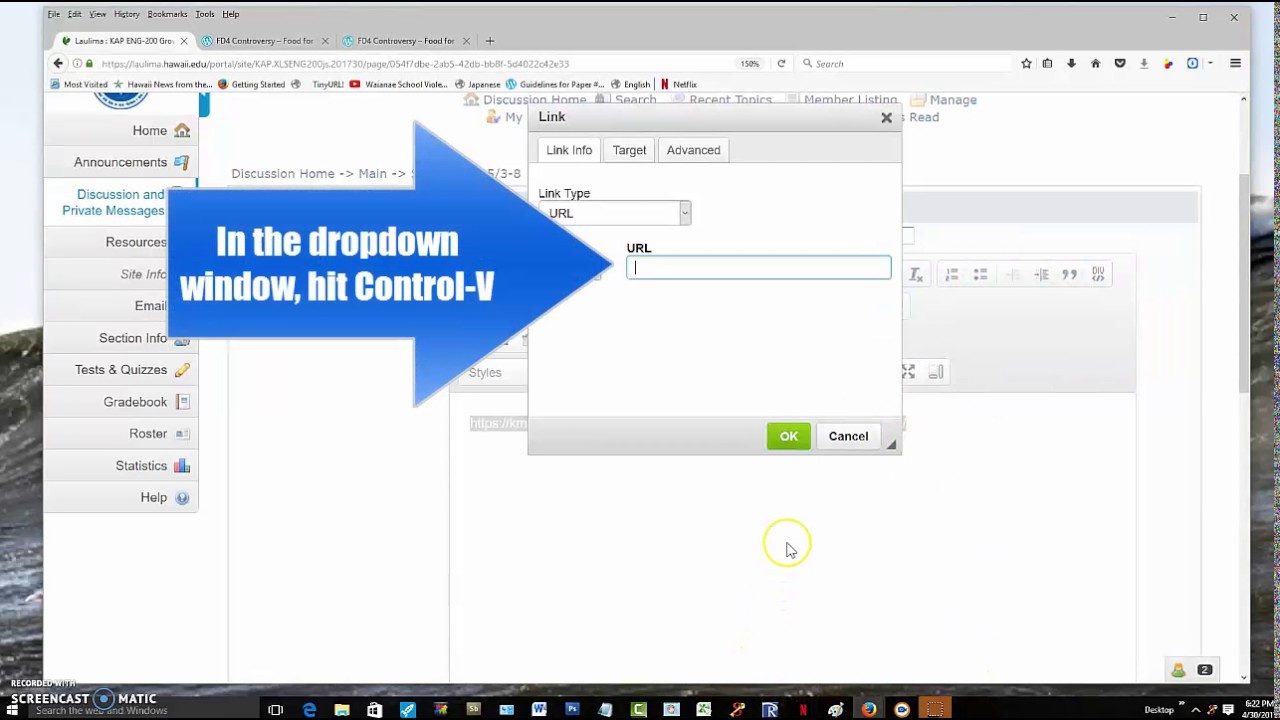Image resolution: width=1280 pixels, height=720 pixels.
Task: Click the users present icon near the page bottom
Action: [1178, 670]
